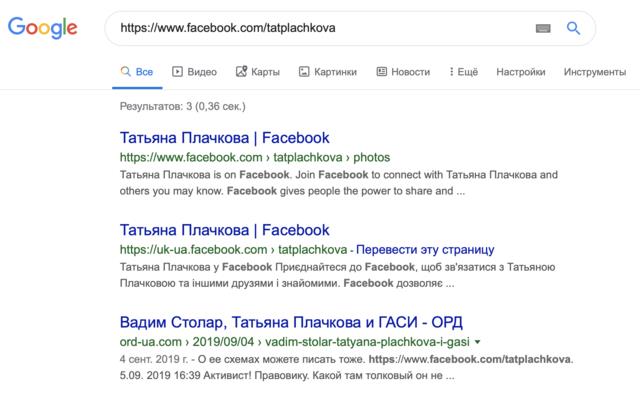This screenshot has height=409, width=640.
Task: Switch to the Карты tab
Action: (265, 72)
